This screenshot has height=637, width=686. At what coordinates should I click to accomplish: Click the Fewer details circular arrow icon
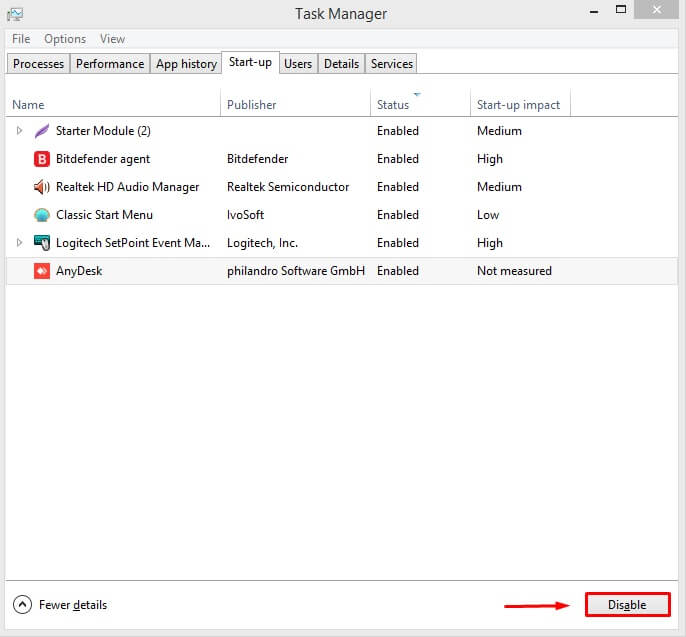click(22, 605)
